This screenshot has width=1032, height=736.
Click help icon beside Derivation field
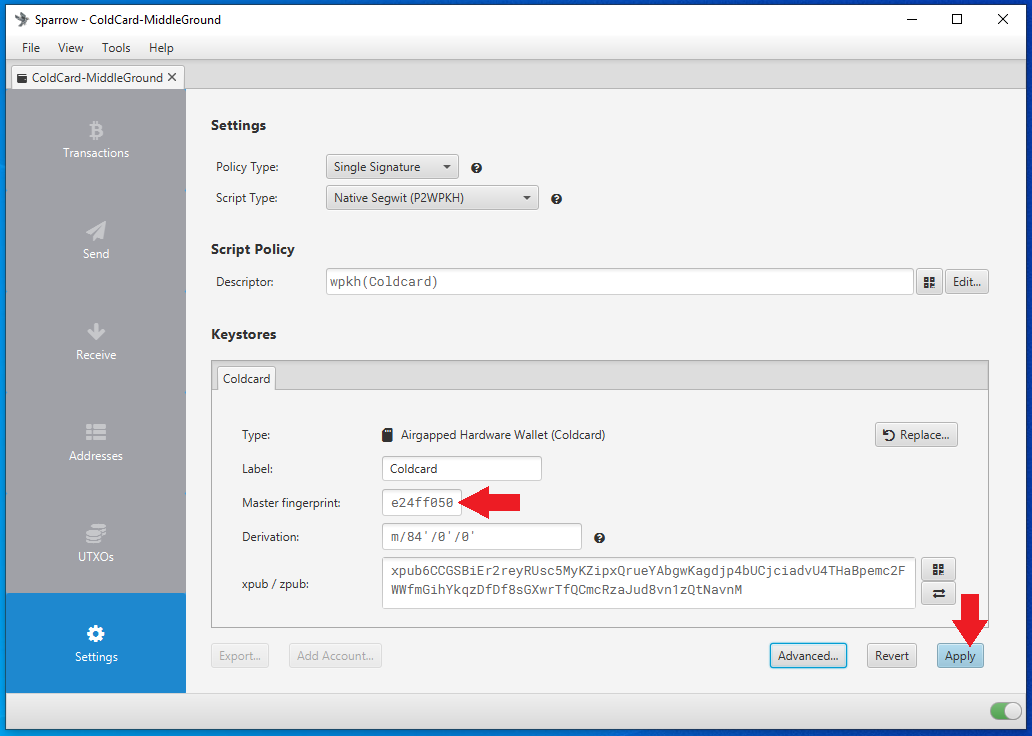pyautogui.click(x=599, y=538)
